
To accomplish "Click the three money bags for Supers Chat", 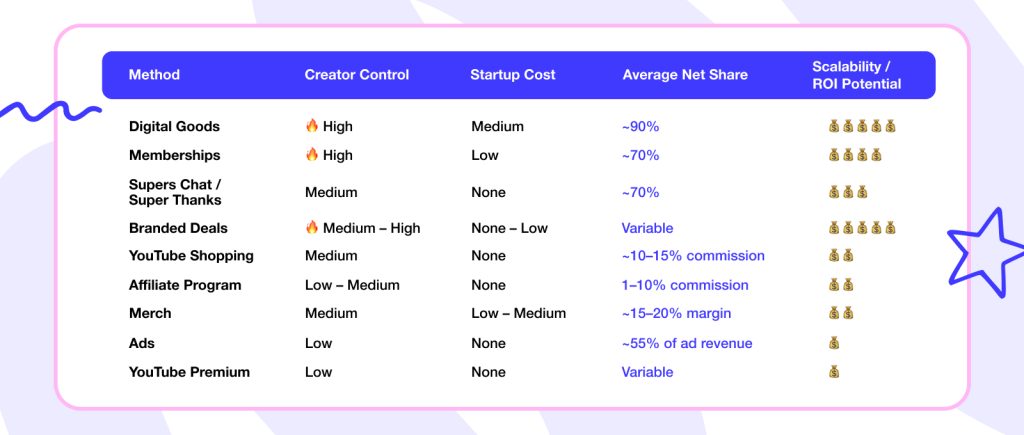I will point(848,192).
